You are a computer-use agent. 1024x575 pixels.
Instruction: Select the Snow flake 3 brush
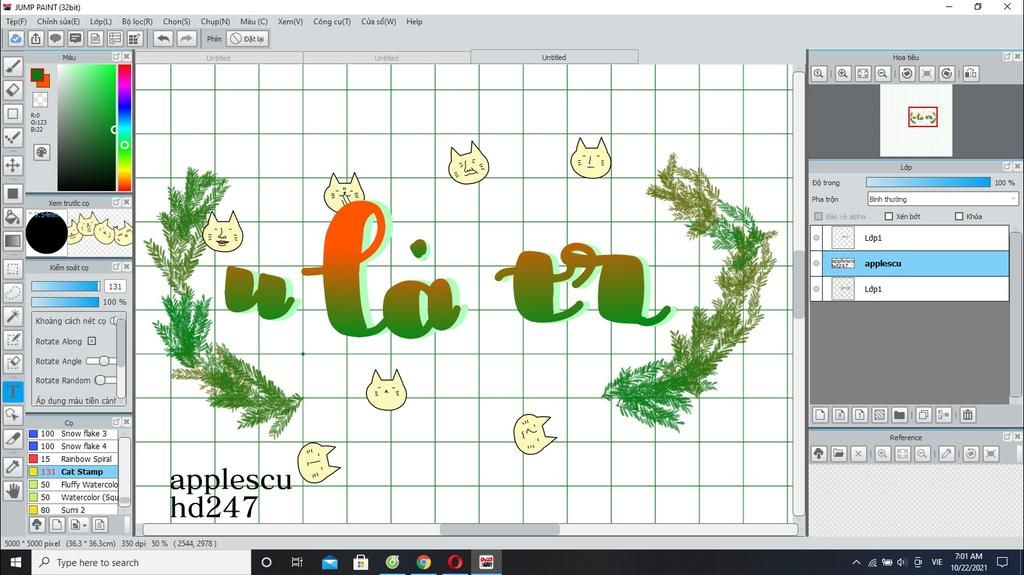[x=72, y=433]
